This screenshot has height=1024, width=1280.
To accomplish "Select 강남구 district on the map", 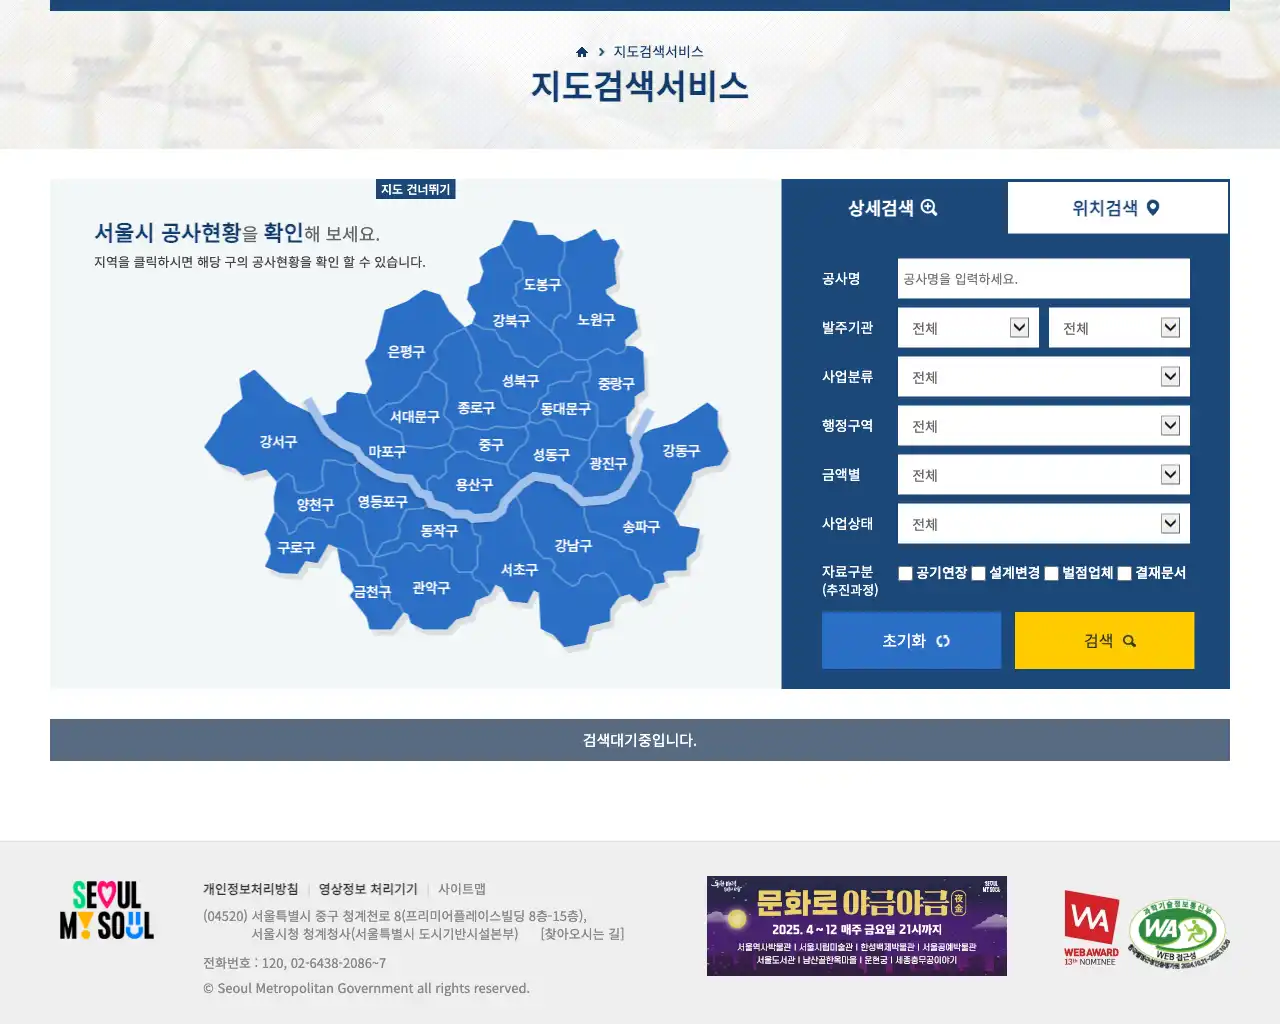I will point(573,546).
